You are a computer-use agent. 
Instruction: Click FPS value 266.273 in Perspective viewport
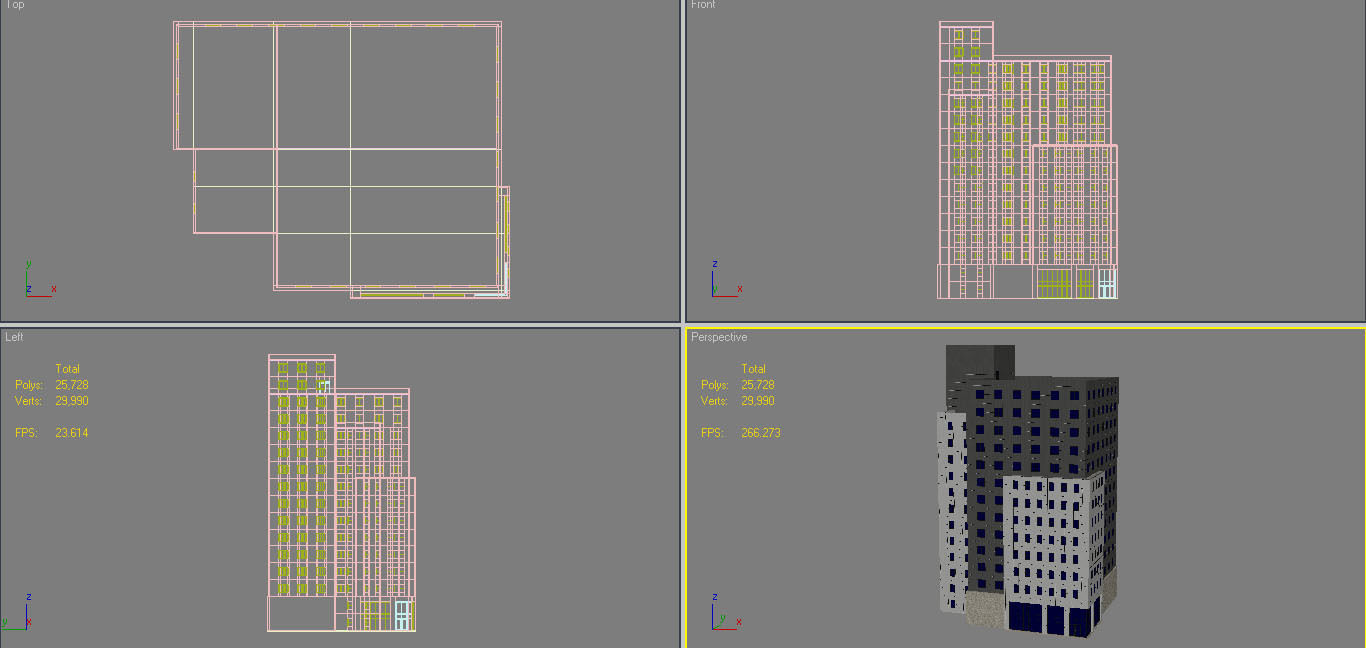point(761,433)
